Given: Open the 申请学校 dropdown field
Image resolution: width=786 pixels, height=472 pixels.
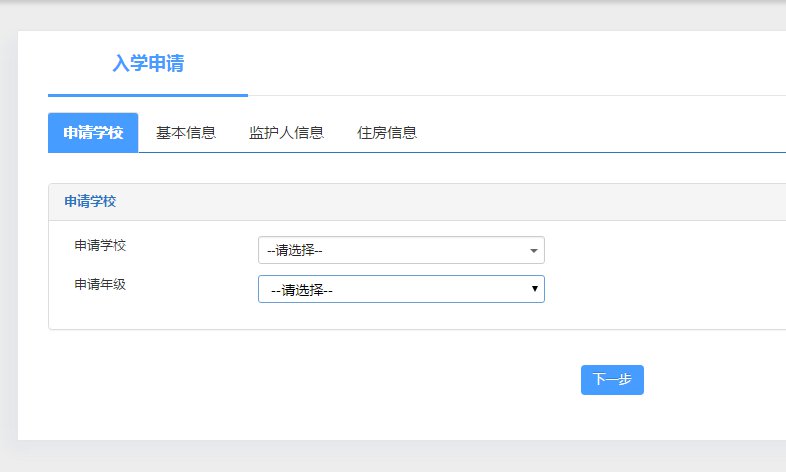Looking at the screenshot, I should pos(400,250).
